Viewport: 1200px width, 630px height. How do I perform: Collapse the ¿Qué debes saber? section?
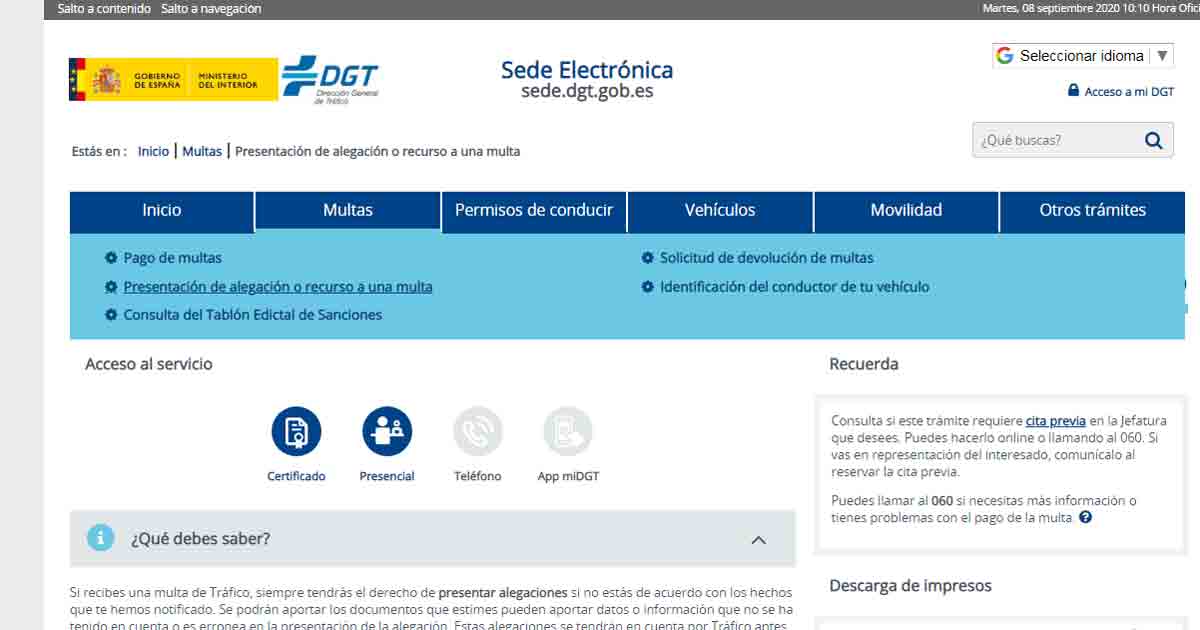coord(758,539)
